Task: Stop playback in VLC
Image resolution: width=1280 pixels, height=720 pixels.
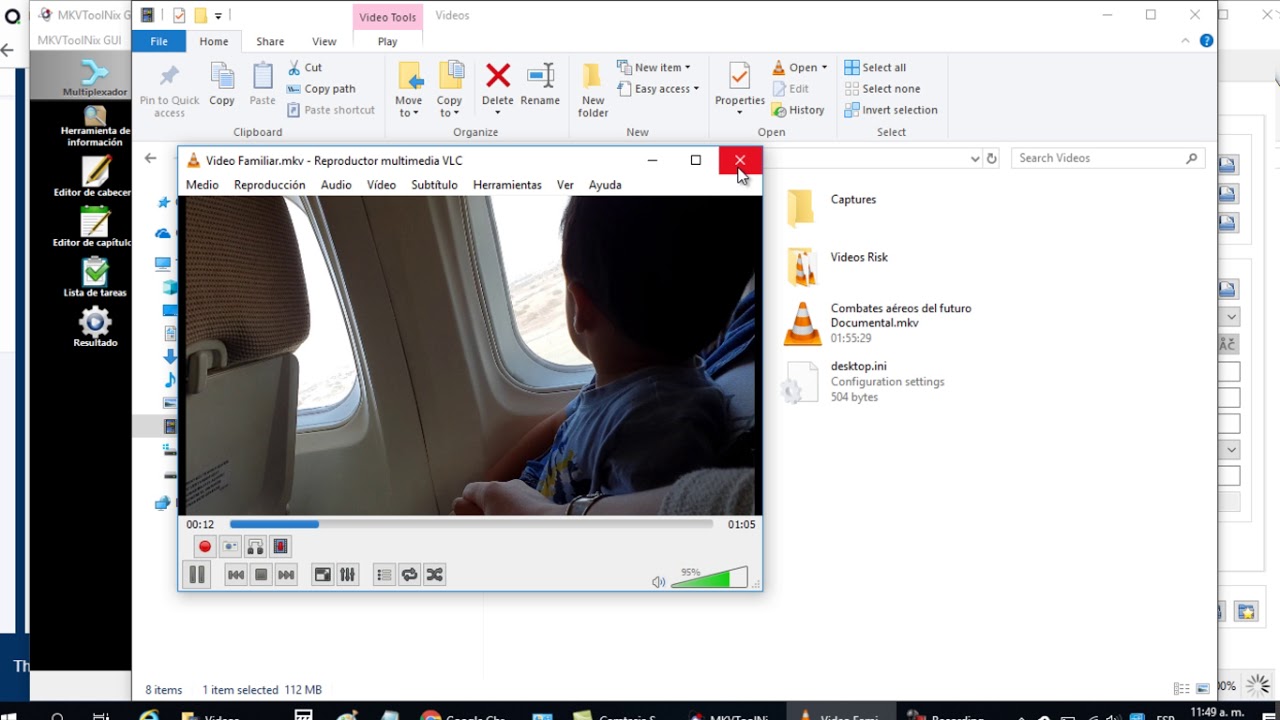Action: [x=261, y=574]
